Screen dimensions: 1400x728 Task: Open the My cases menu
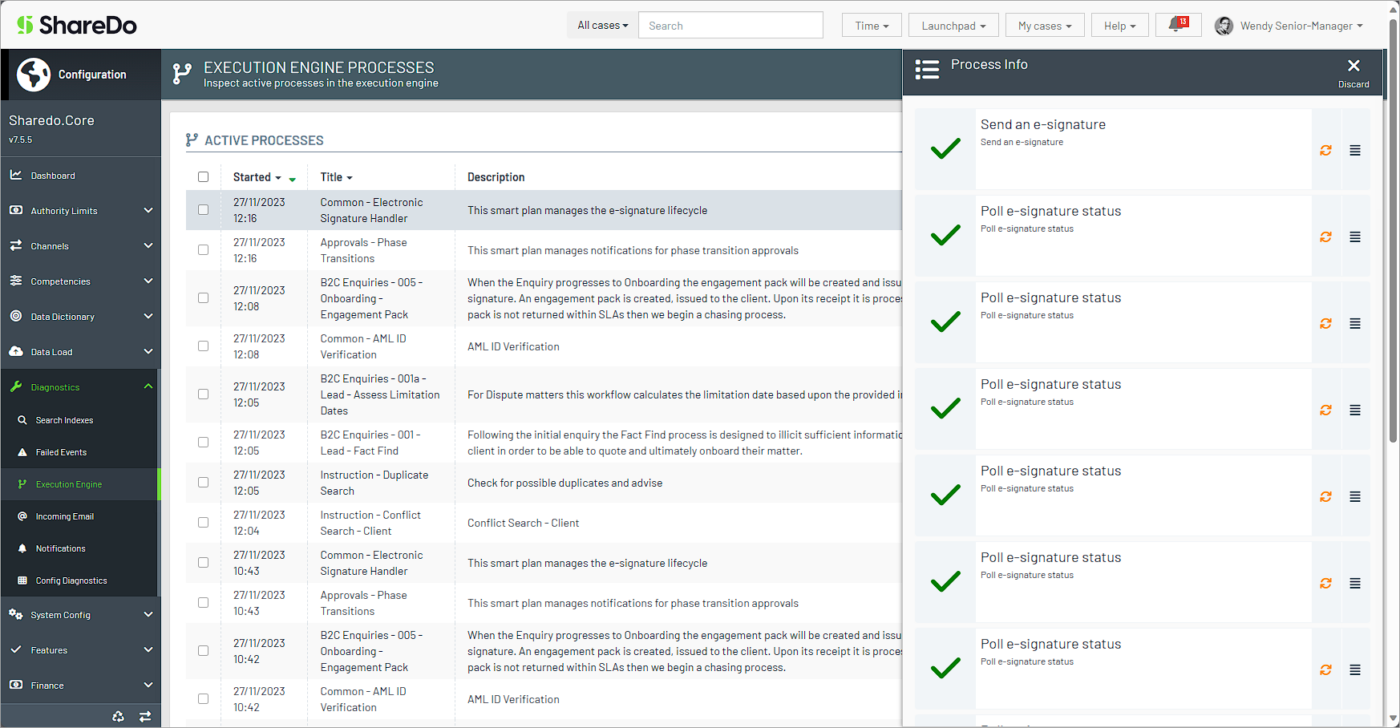tap(1045, 26)
